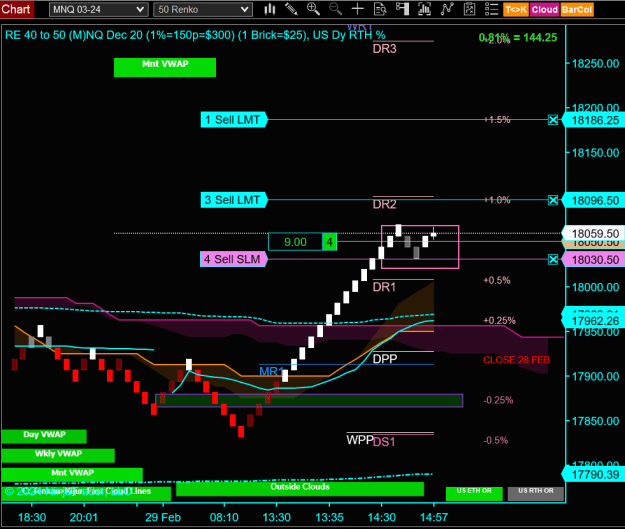Screen dimensions: 625x529
Task: Click the DPP pivot label
Action: click(385, 359)
